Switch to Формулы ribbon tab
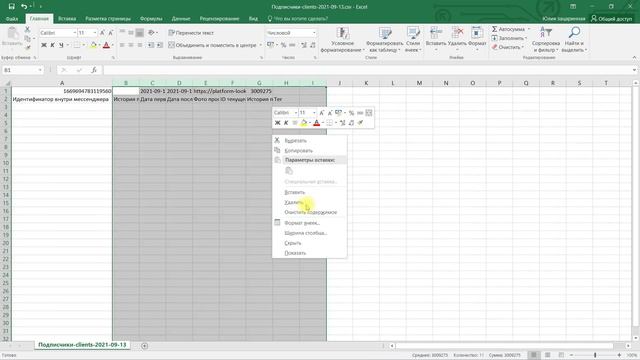The image size is (640, 360). coord(151,18)
